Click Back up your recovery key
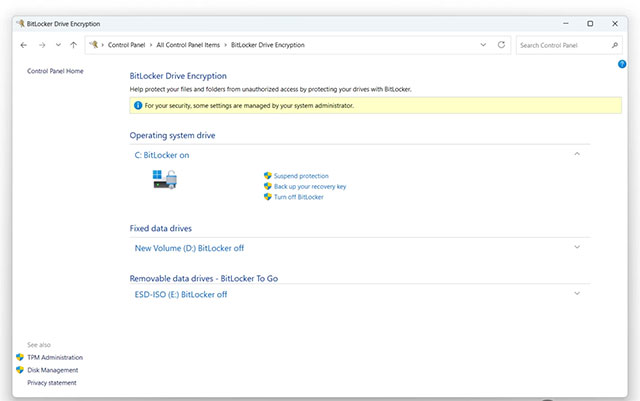Screen dimensions: 640x401 pyautogui.click(x=310, y=187)
